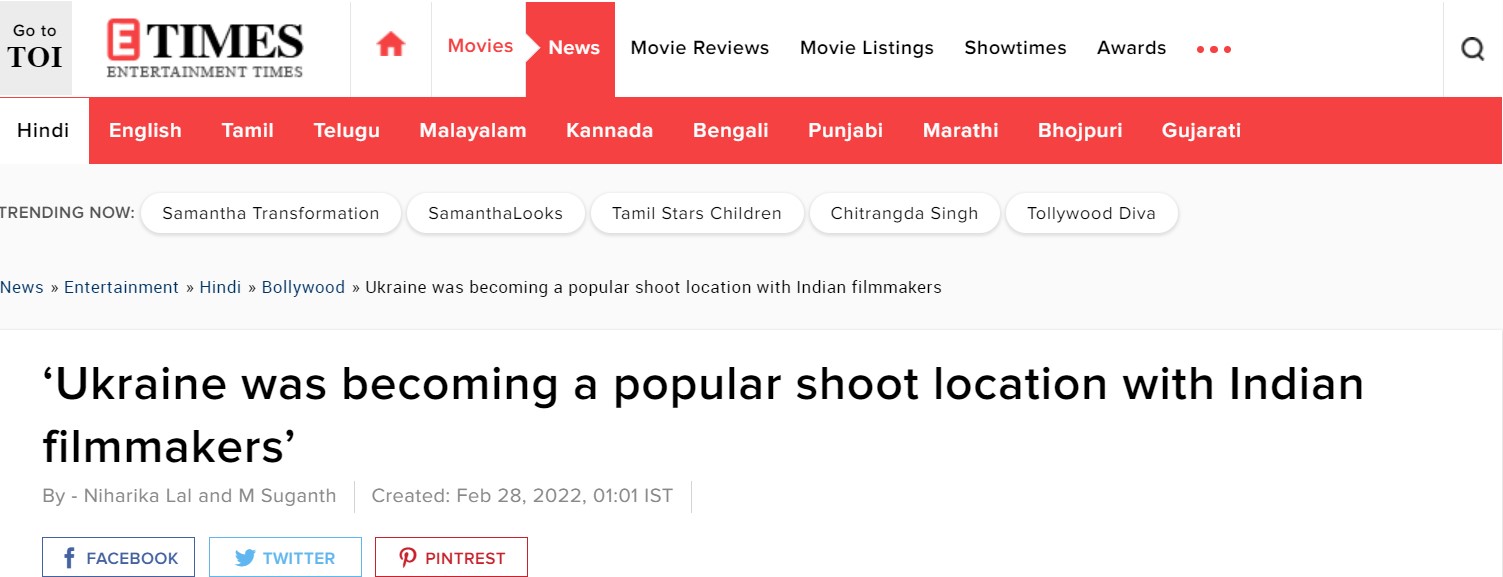Open trending topic Samantha Transformation
Image resolution: width=1503 pixels, height=577 pixels.
point(271,213)
